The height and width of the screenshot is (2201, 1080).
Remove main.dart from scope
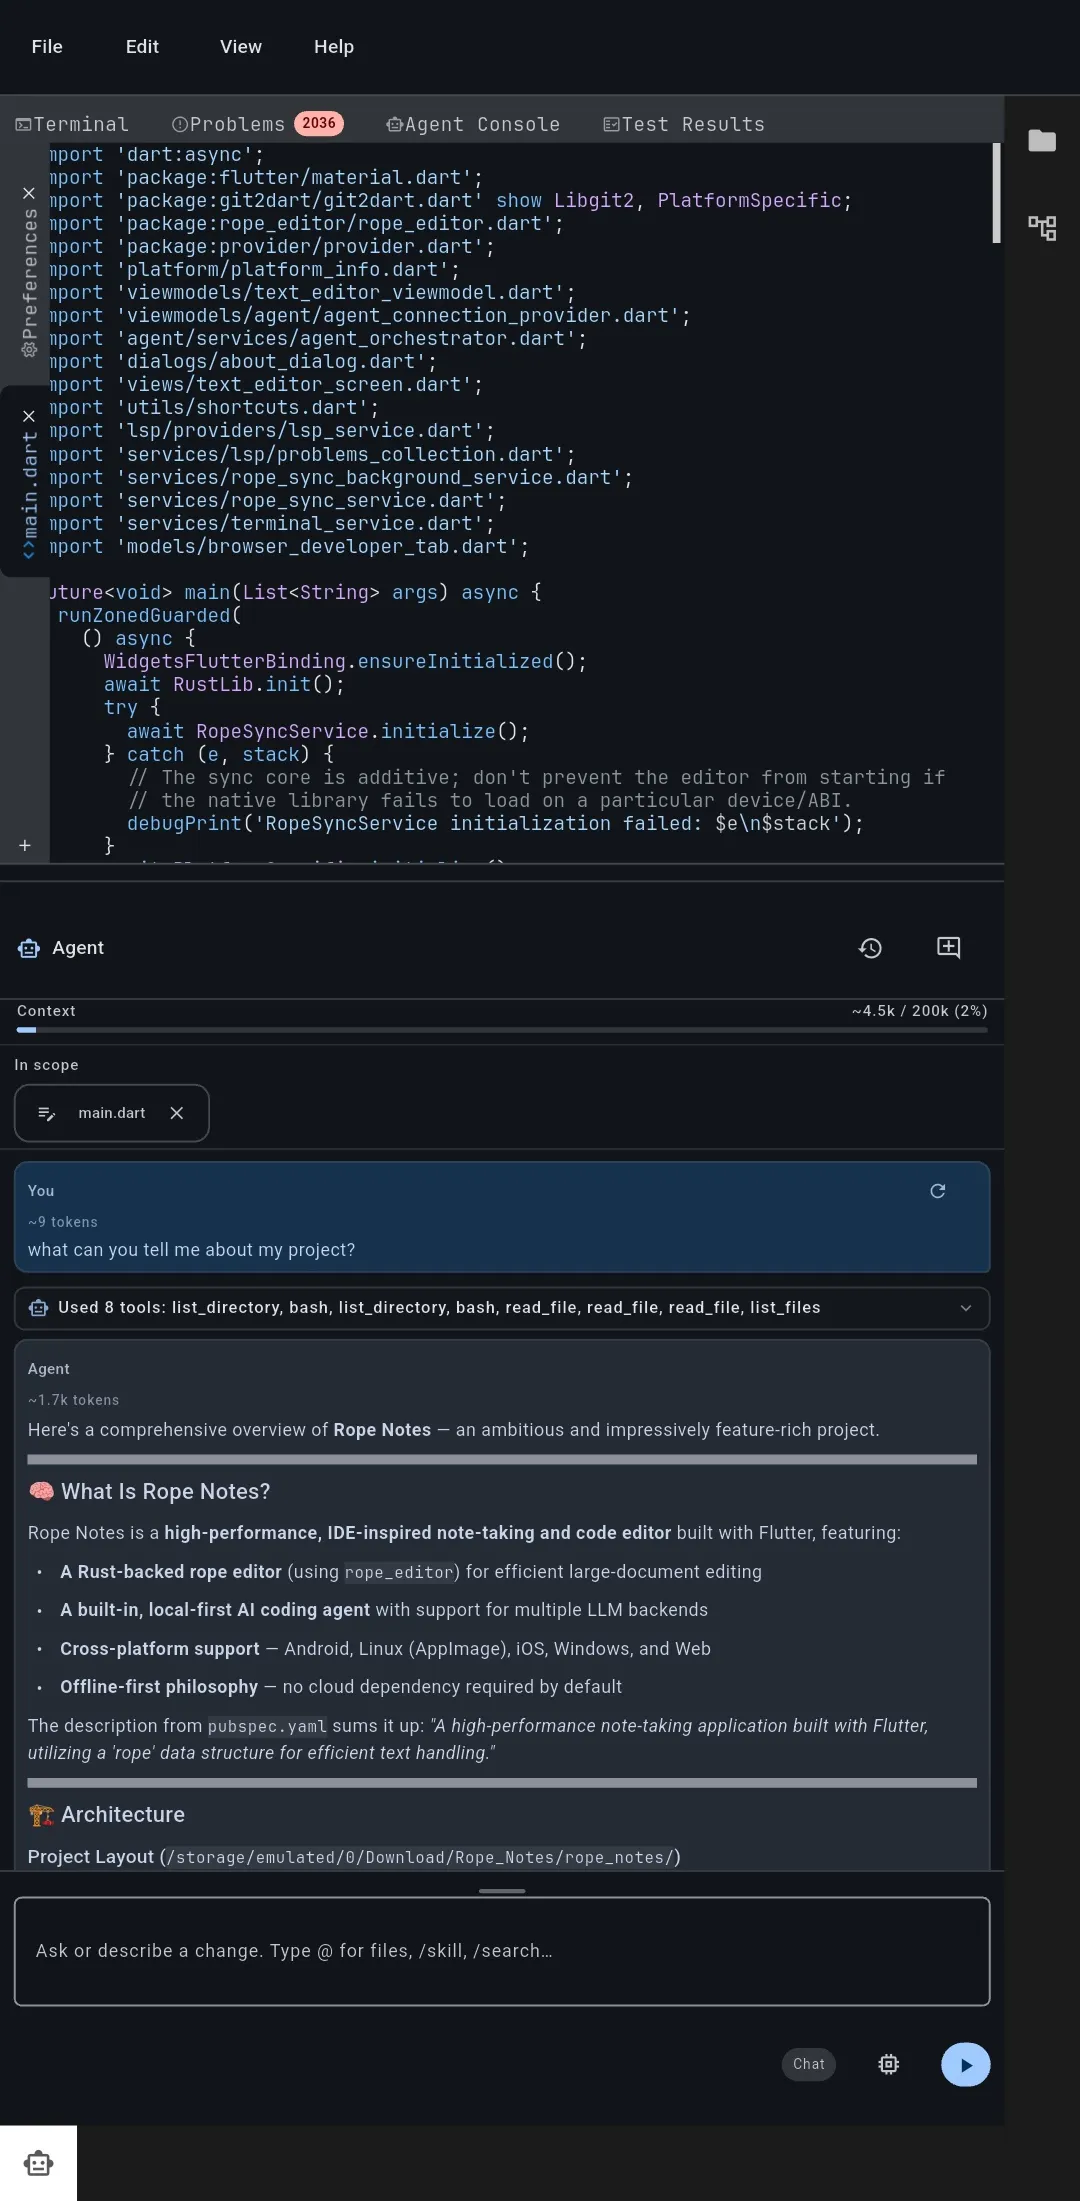pos(177,1113)
